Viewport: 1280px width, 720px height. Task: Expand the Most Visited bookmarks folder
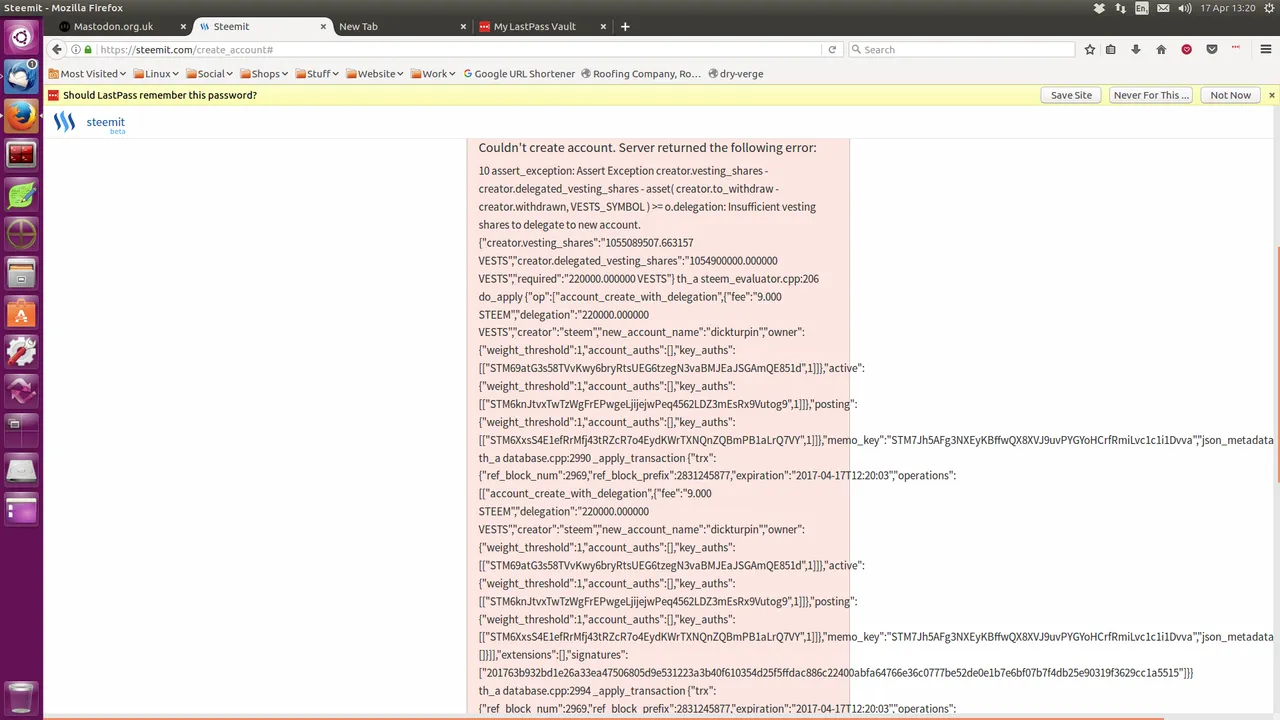pos(86,73)
